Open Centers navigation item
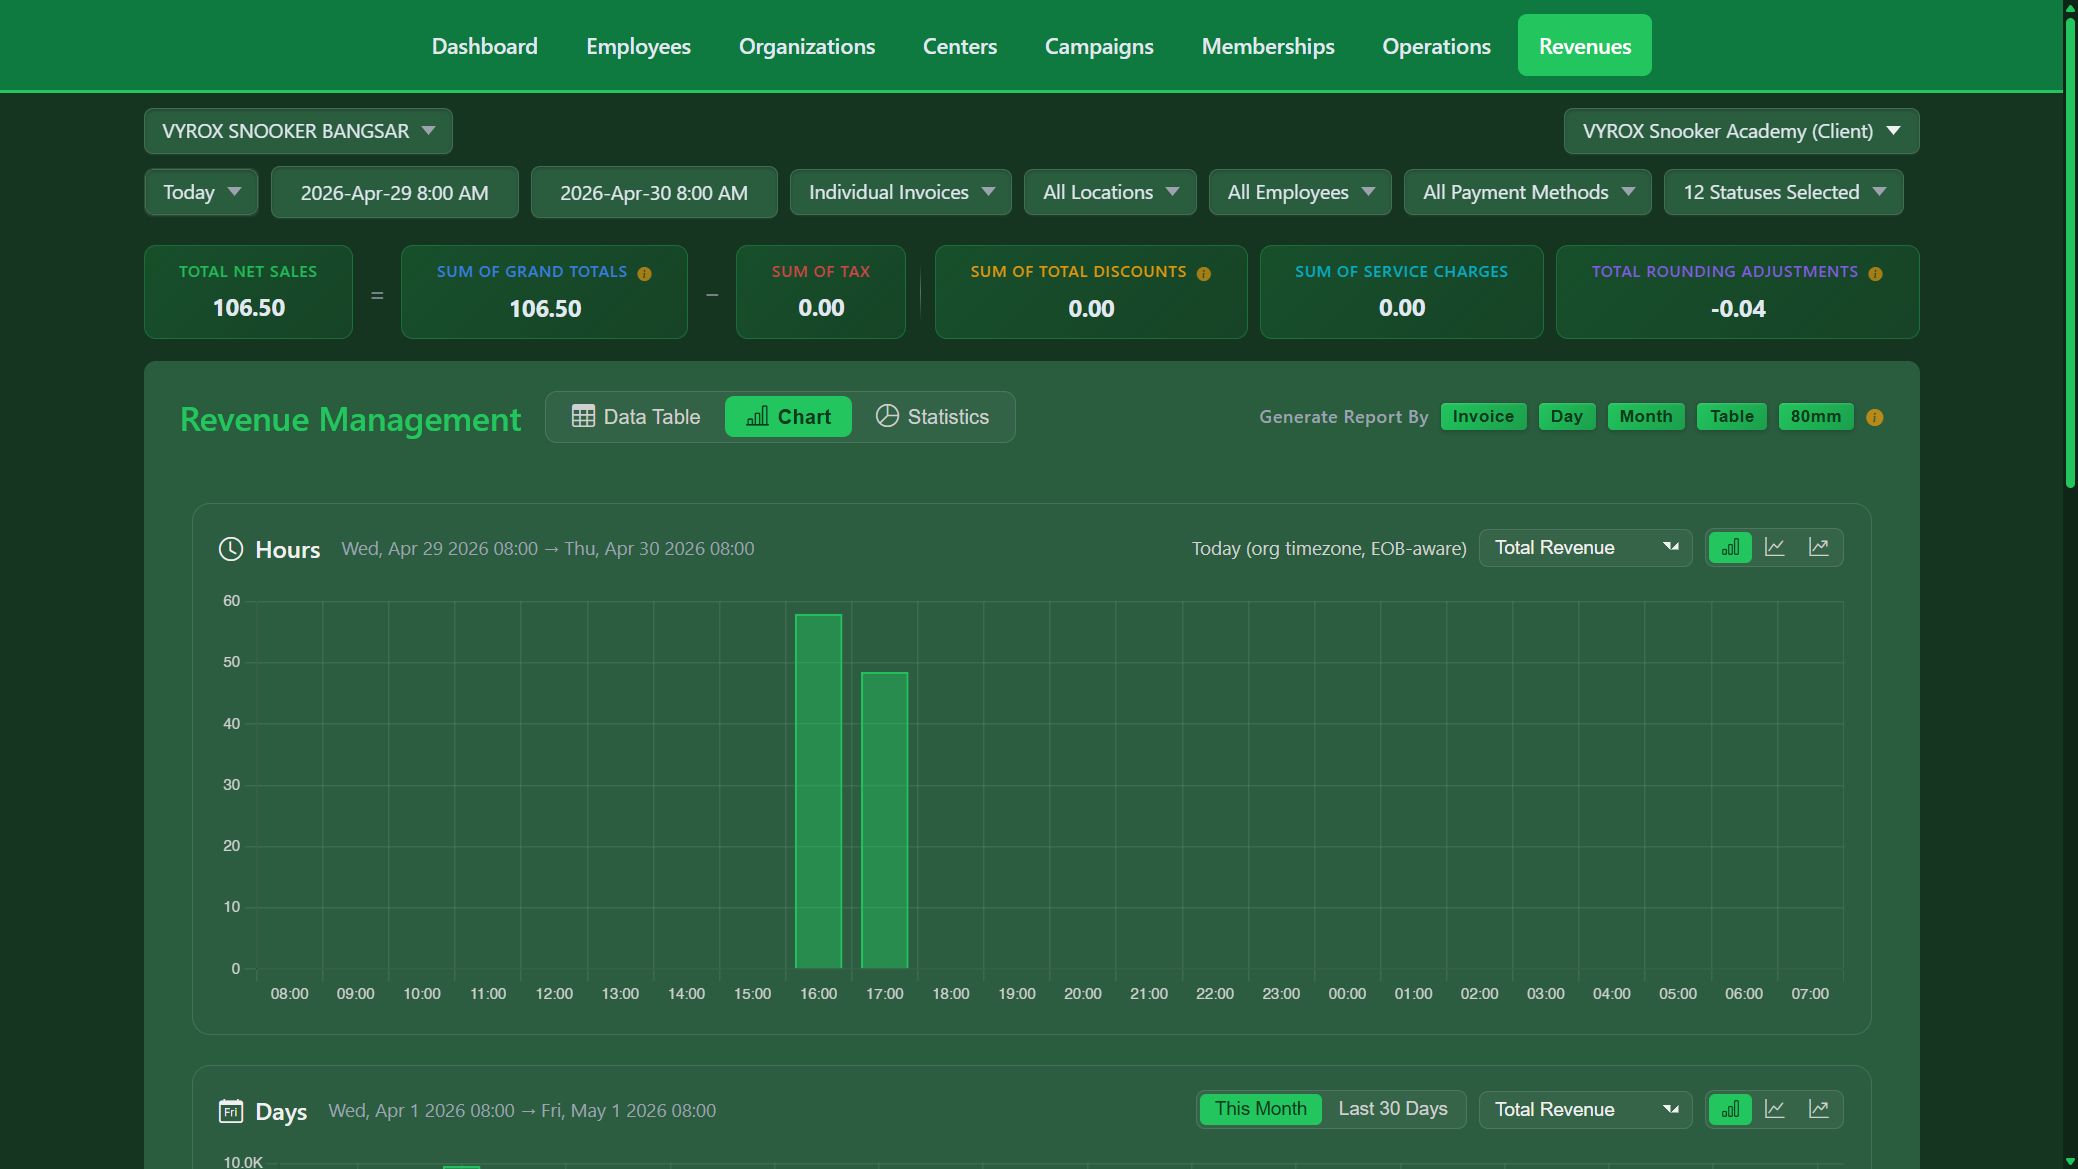The image size is (2078, 1169). [959, 46]
